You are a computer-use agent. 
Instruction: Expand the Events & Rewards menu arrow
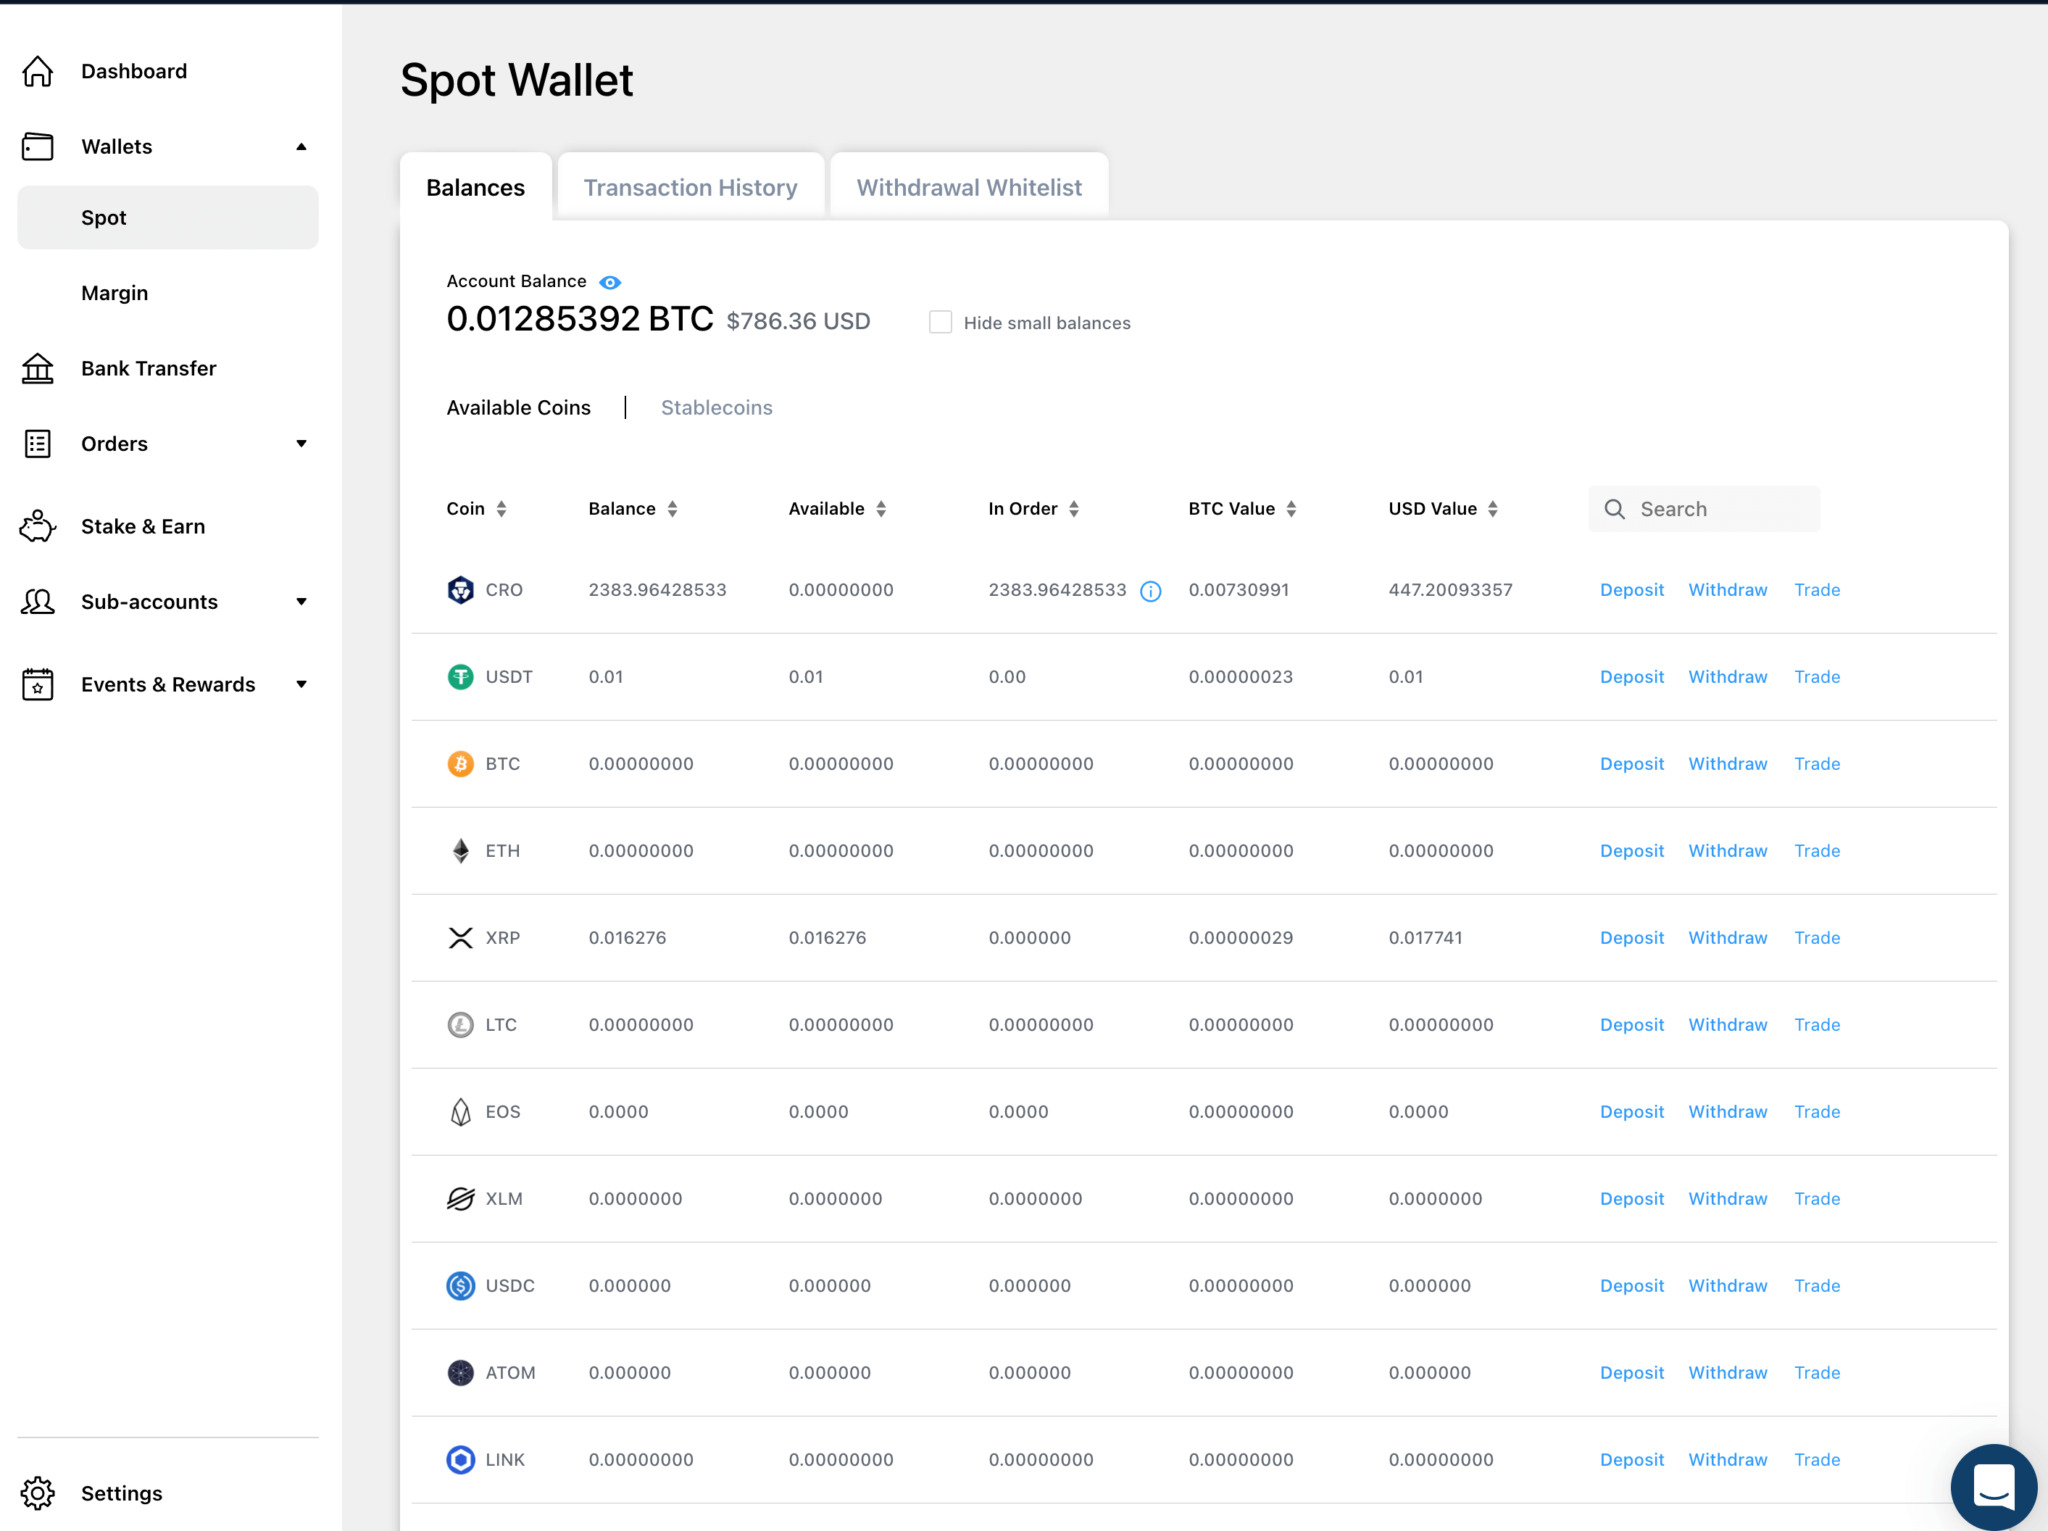tap(301, 685)
